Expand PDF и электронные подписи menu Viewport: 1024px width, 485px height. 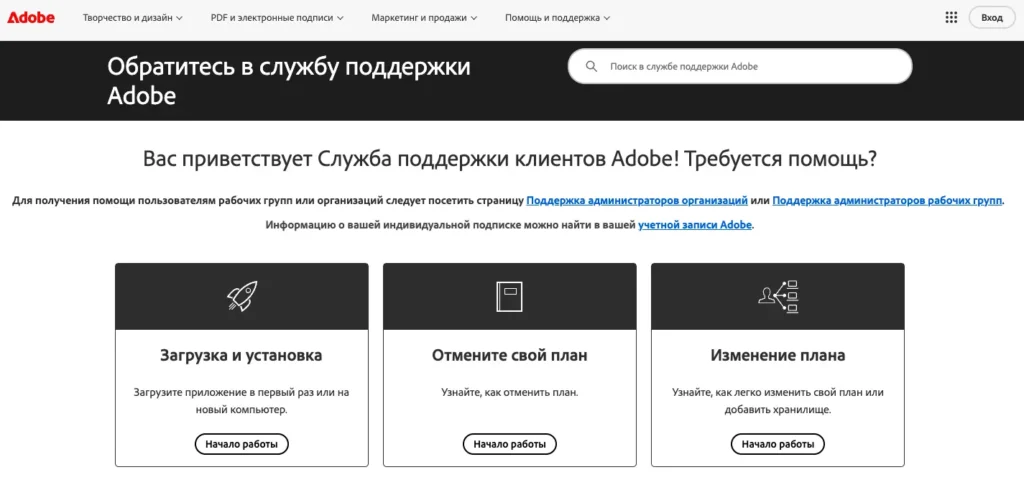pyautogui.click(x=277, y=18)
